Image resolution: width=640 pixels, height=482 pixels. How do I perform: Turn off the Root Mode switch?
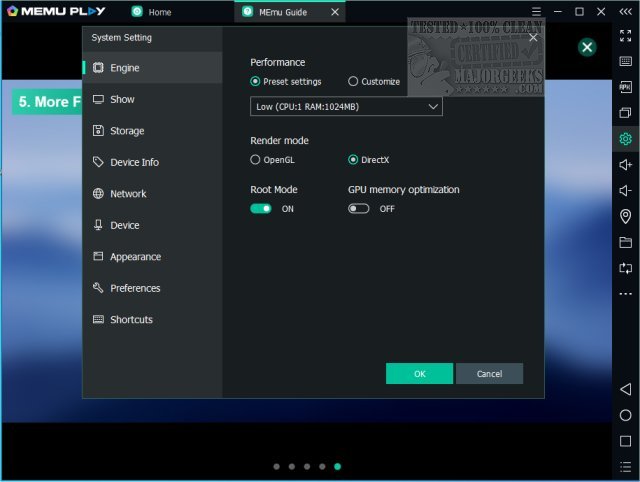coord(261,209)
